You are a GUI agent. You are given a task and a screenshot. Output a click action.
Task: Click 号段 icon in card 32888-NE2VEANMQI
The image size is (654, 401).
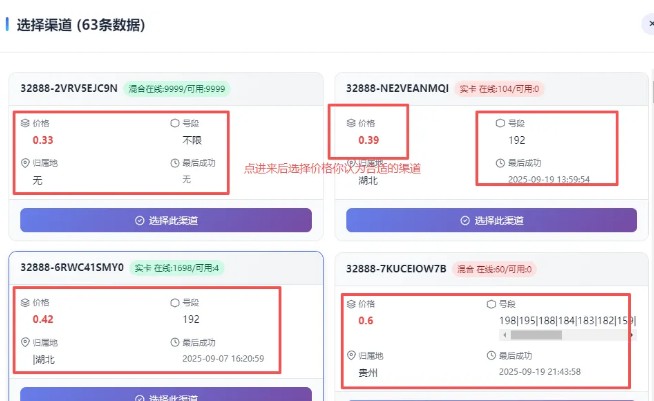[x=501, y=123]
